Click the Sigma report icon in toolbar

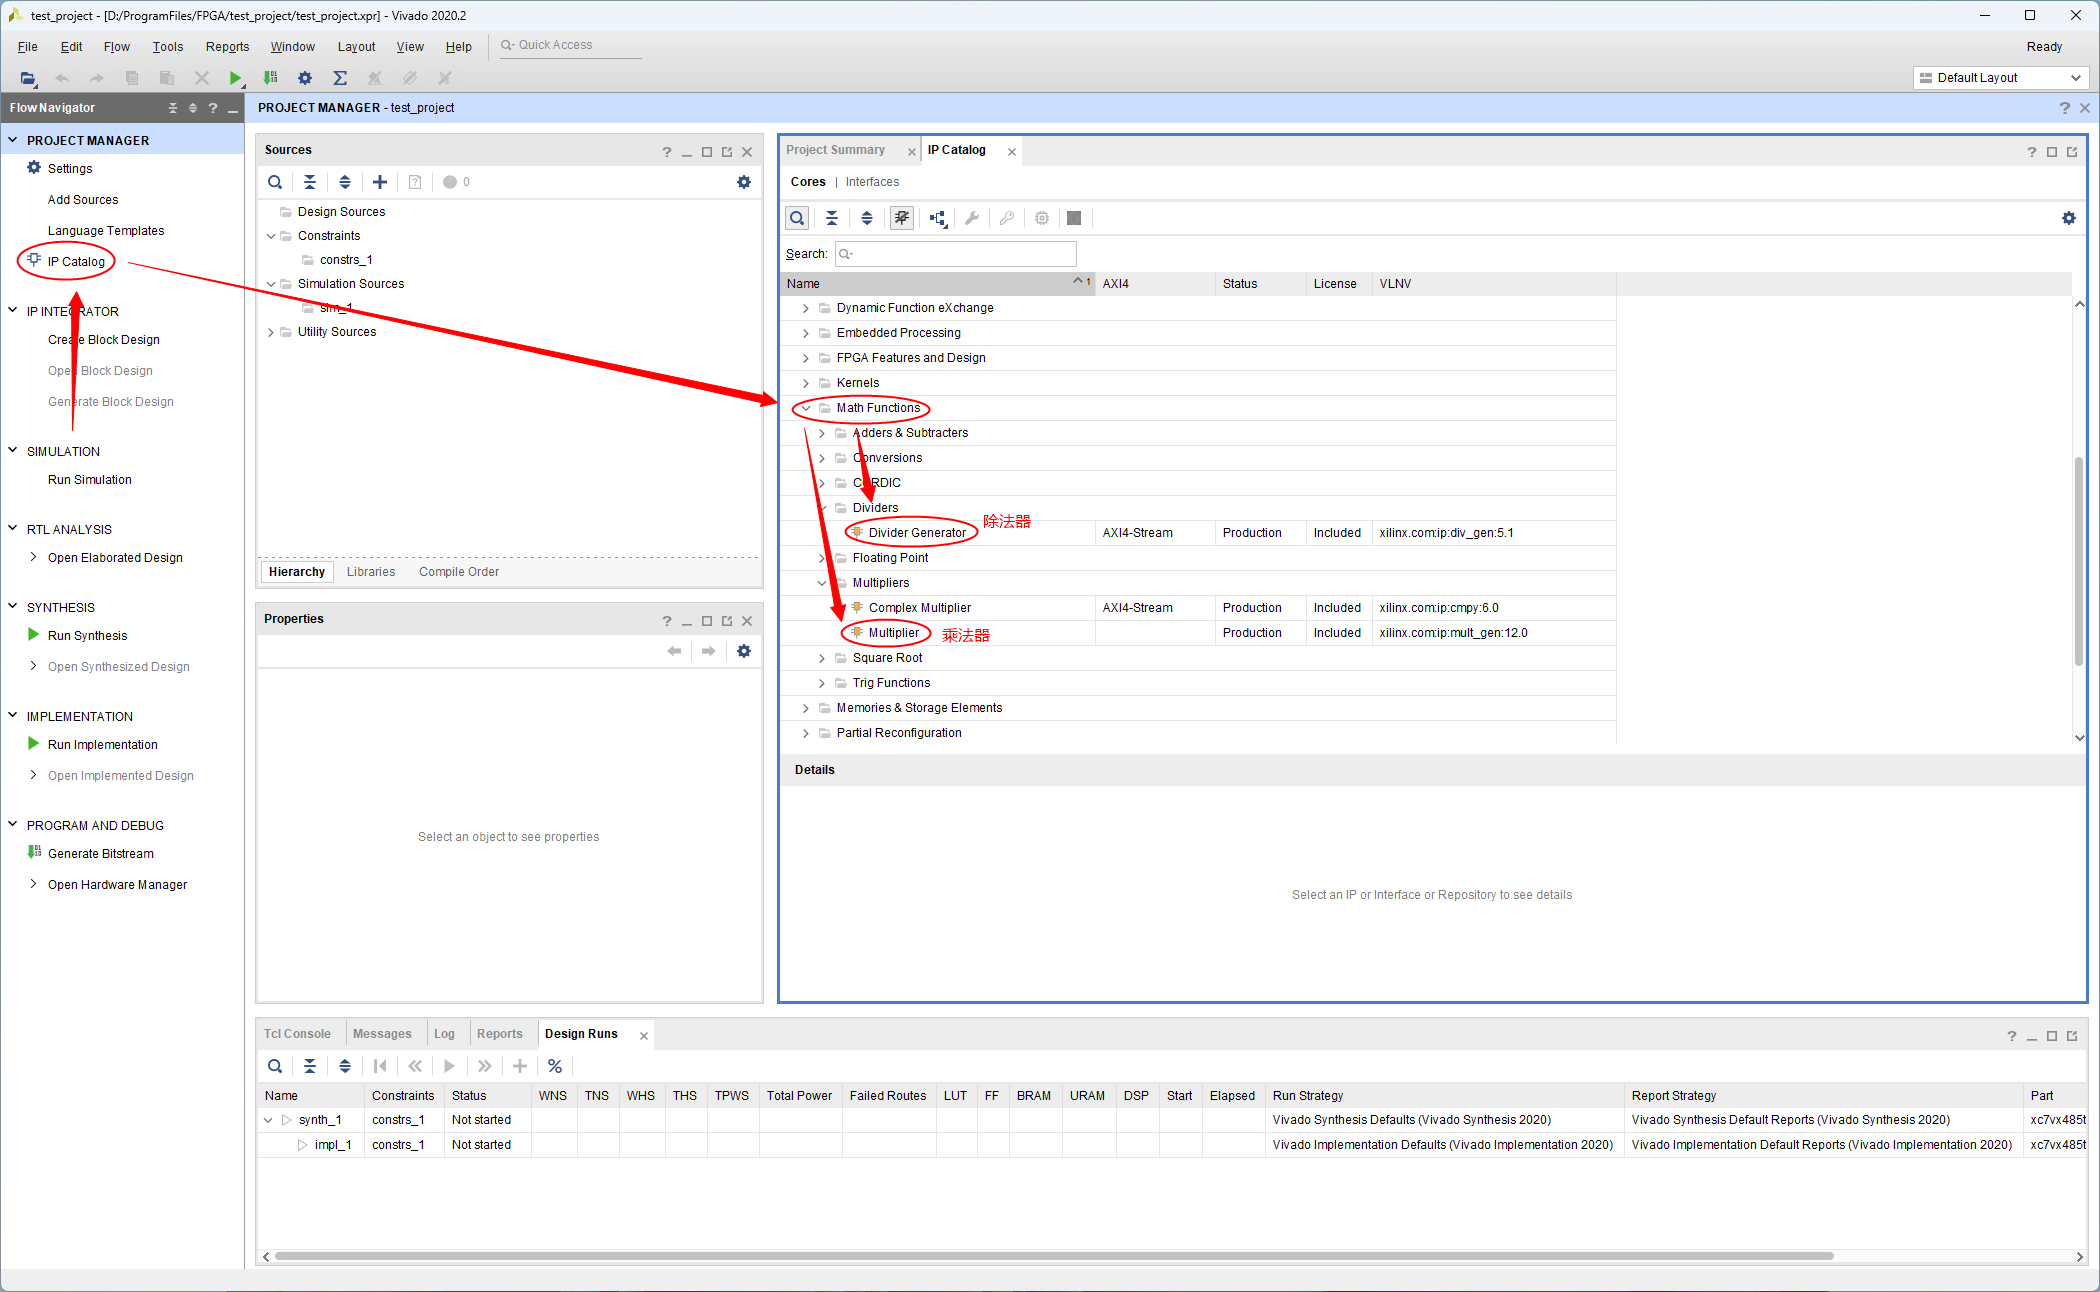pos(340,78)
